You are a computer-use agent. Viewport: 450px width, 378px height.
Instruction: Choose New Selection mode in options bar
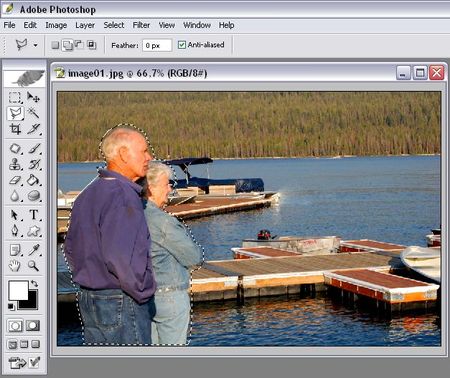(x=56, y=45)
